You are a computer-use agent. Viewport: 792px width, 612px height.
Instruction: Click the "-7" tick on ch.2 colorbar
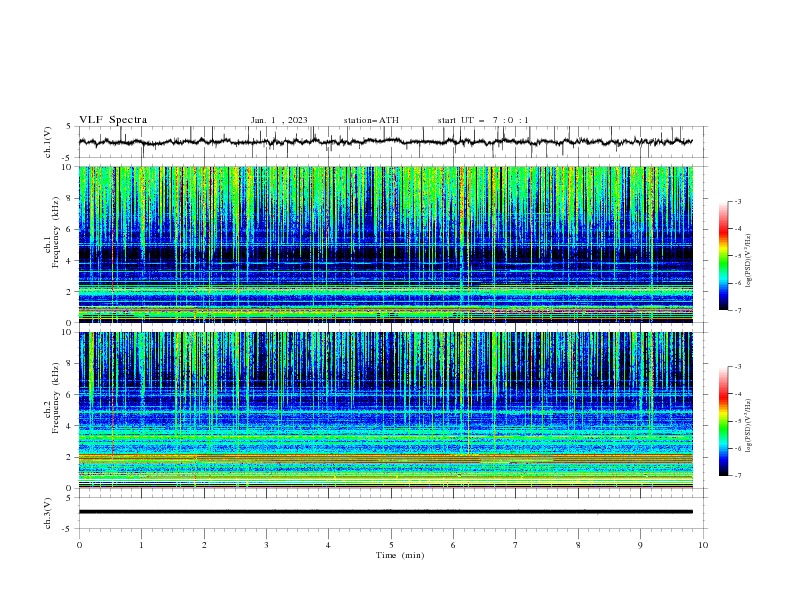(x=738, y=476)
